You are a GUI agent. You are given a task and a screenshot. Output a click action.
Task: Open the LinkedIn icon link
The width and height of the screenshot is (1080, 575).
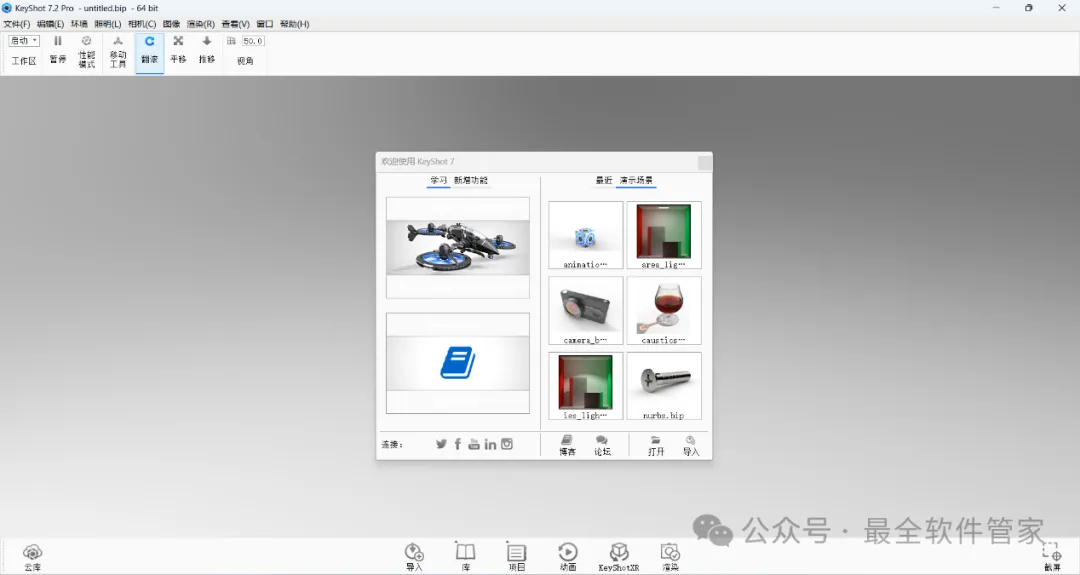pos(490,444)
